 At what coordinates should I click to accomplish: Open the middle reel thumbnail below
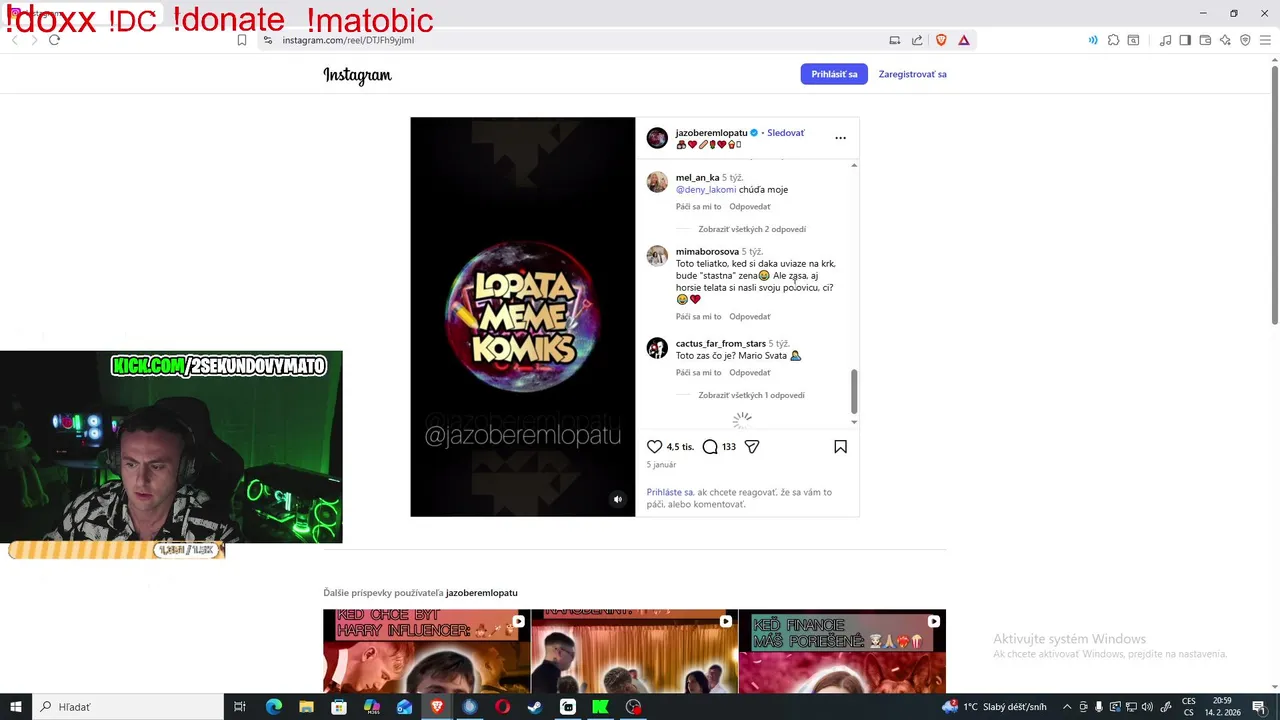tap(634, 651)
